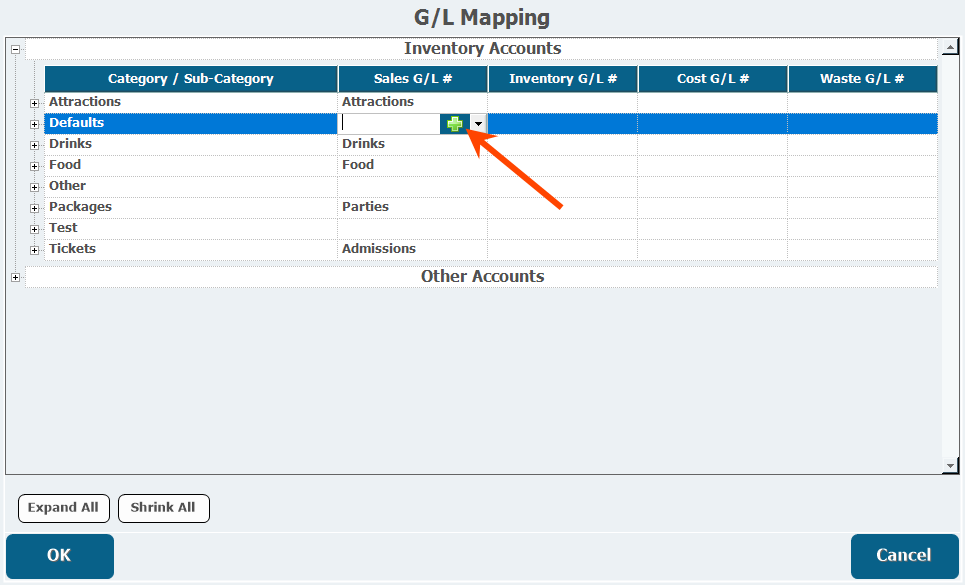
Task: Expand the Other category
Action: (x=34, y=187)
